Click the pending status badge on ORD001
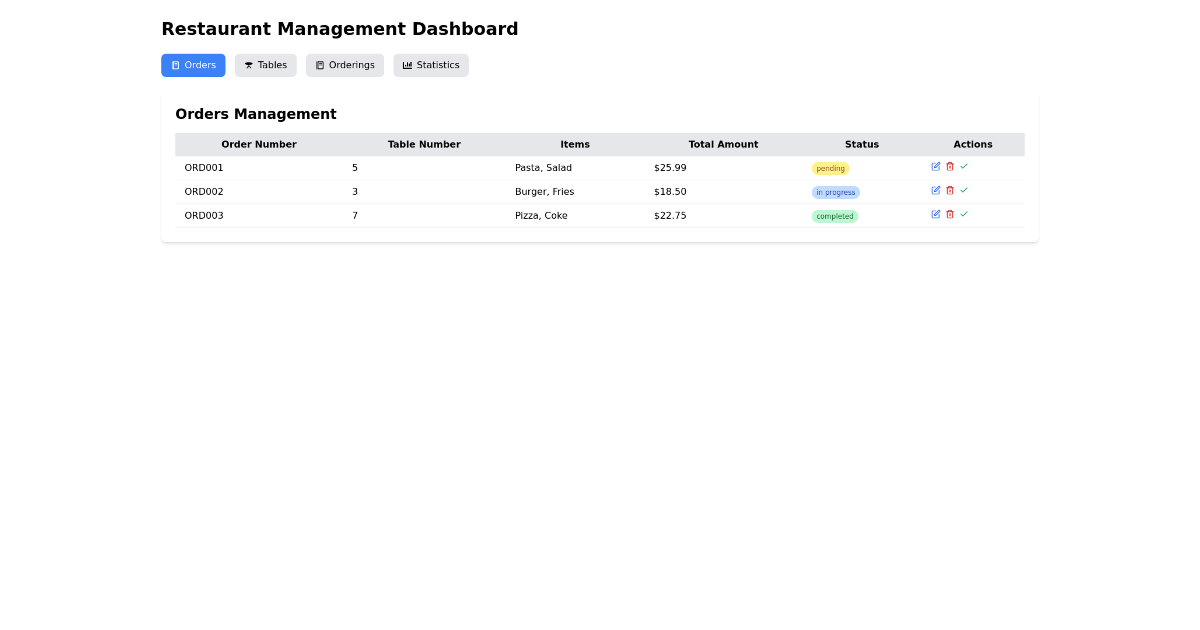1200x630 pixels. (x=830, y=168)
